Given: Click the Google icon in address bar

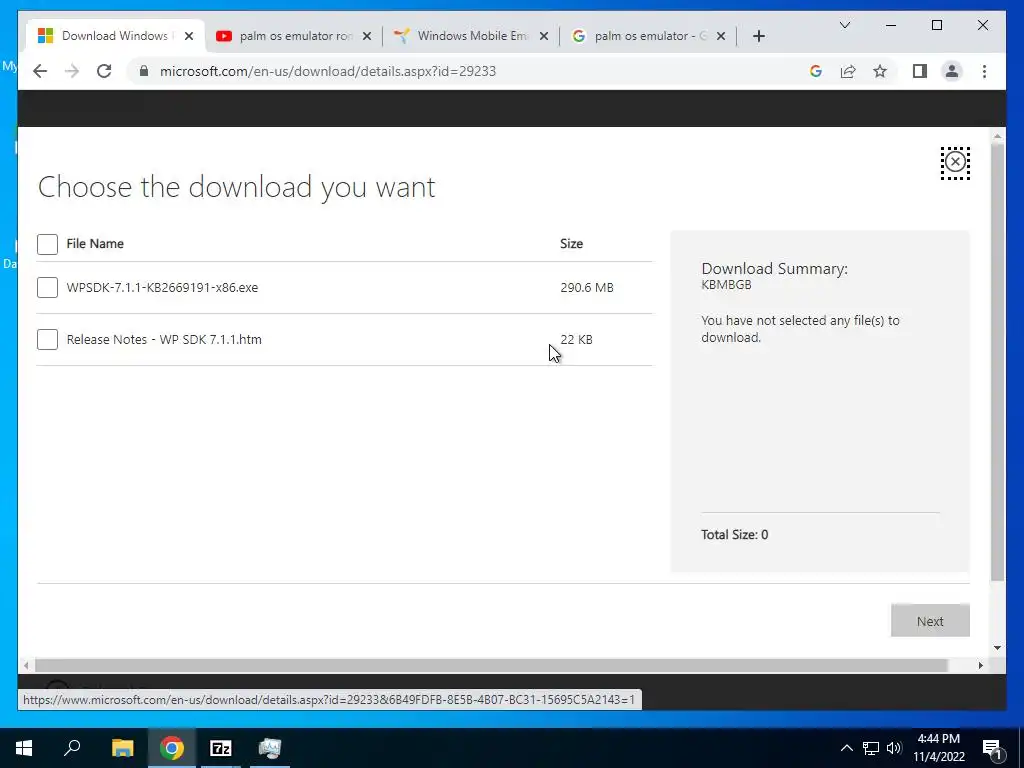Looking at the screenshot, I should coord(816,71).
